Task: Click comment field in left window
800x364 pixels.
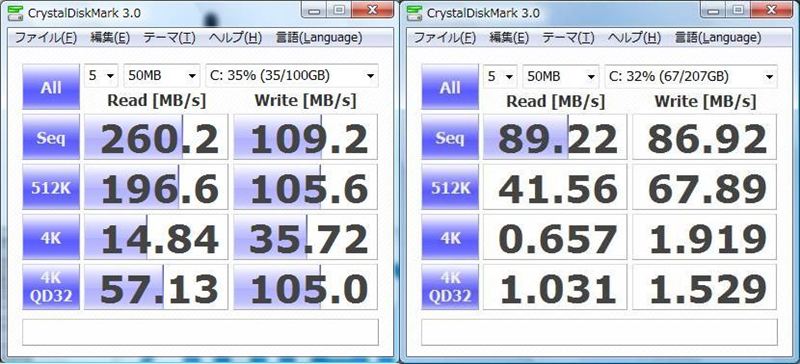Action: (201, 332)
